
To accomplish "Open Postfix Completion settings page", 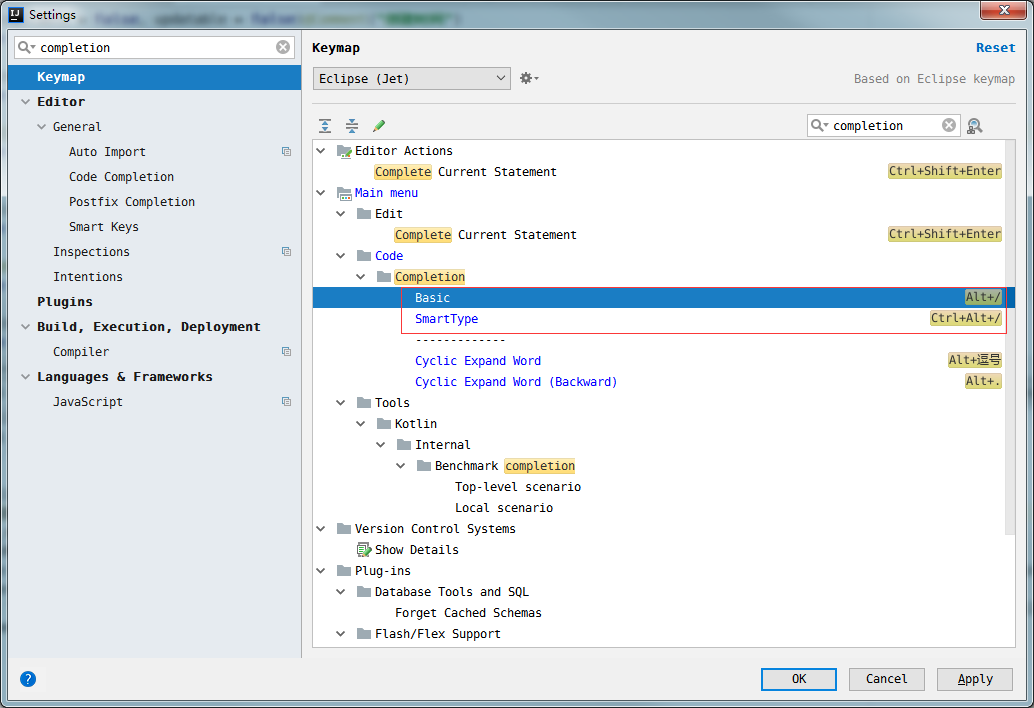I will point(132,202).
